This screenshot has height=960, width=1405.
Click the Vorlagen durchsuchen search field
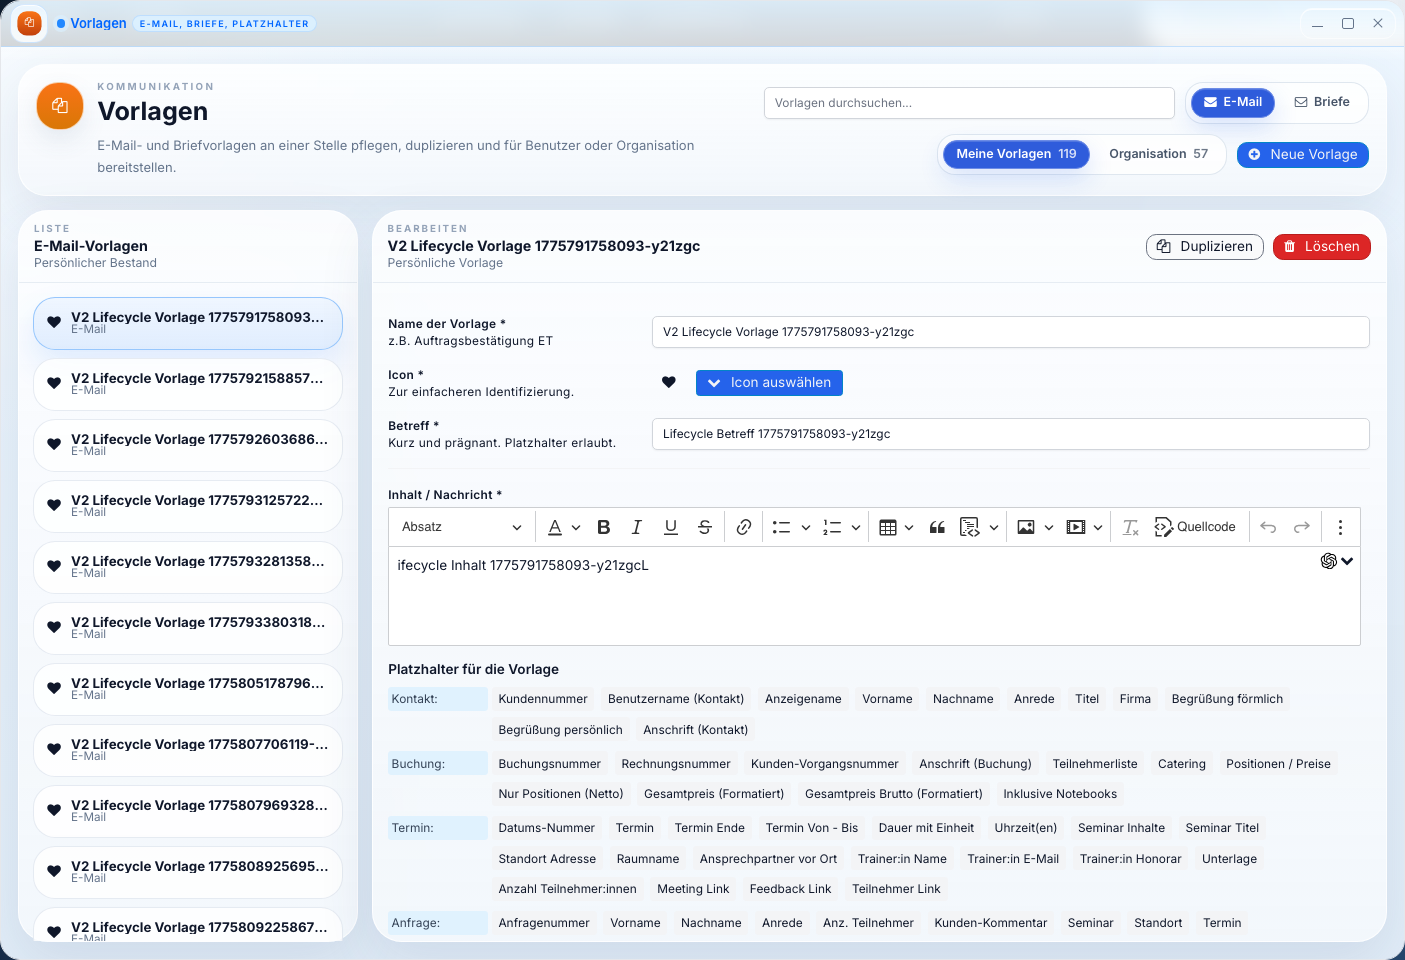[x=968, y=103]
